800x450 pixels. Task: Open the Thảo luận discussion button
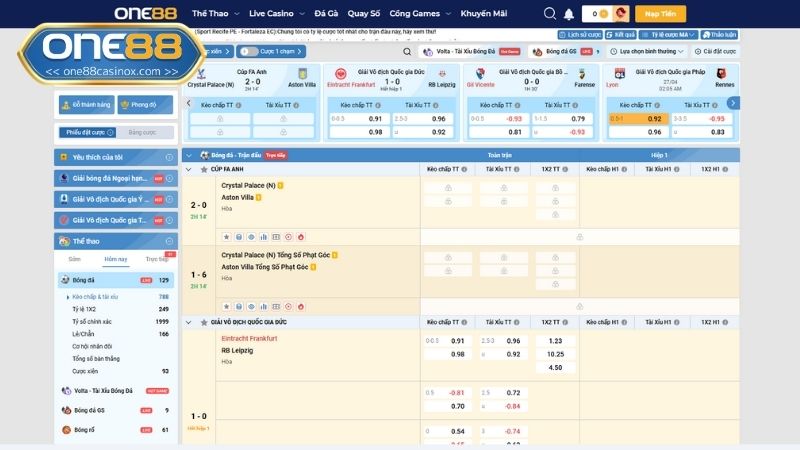click(719, 35)
